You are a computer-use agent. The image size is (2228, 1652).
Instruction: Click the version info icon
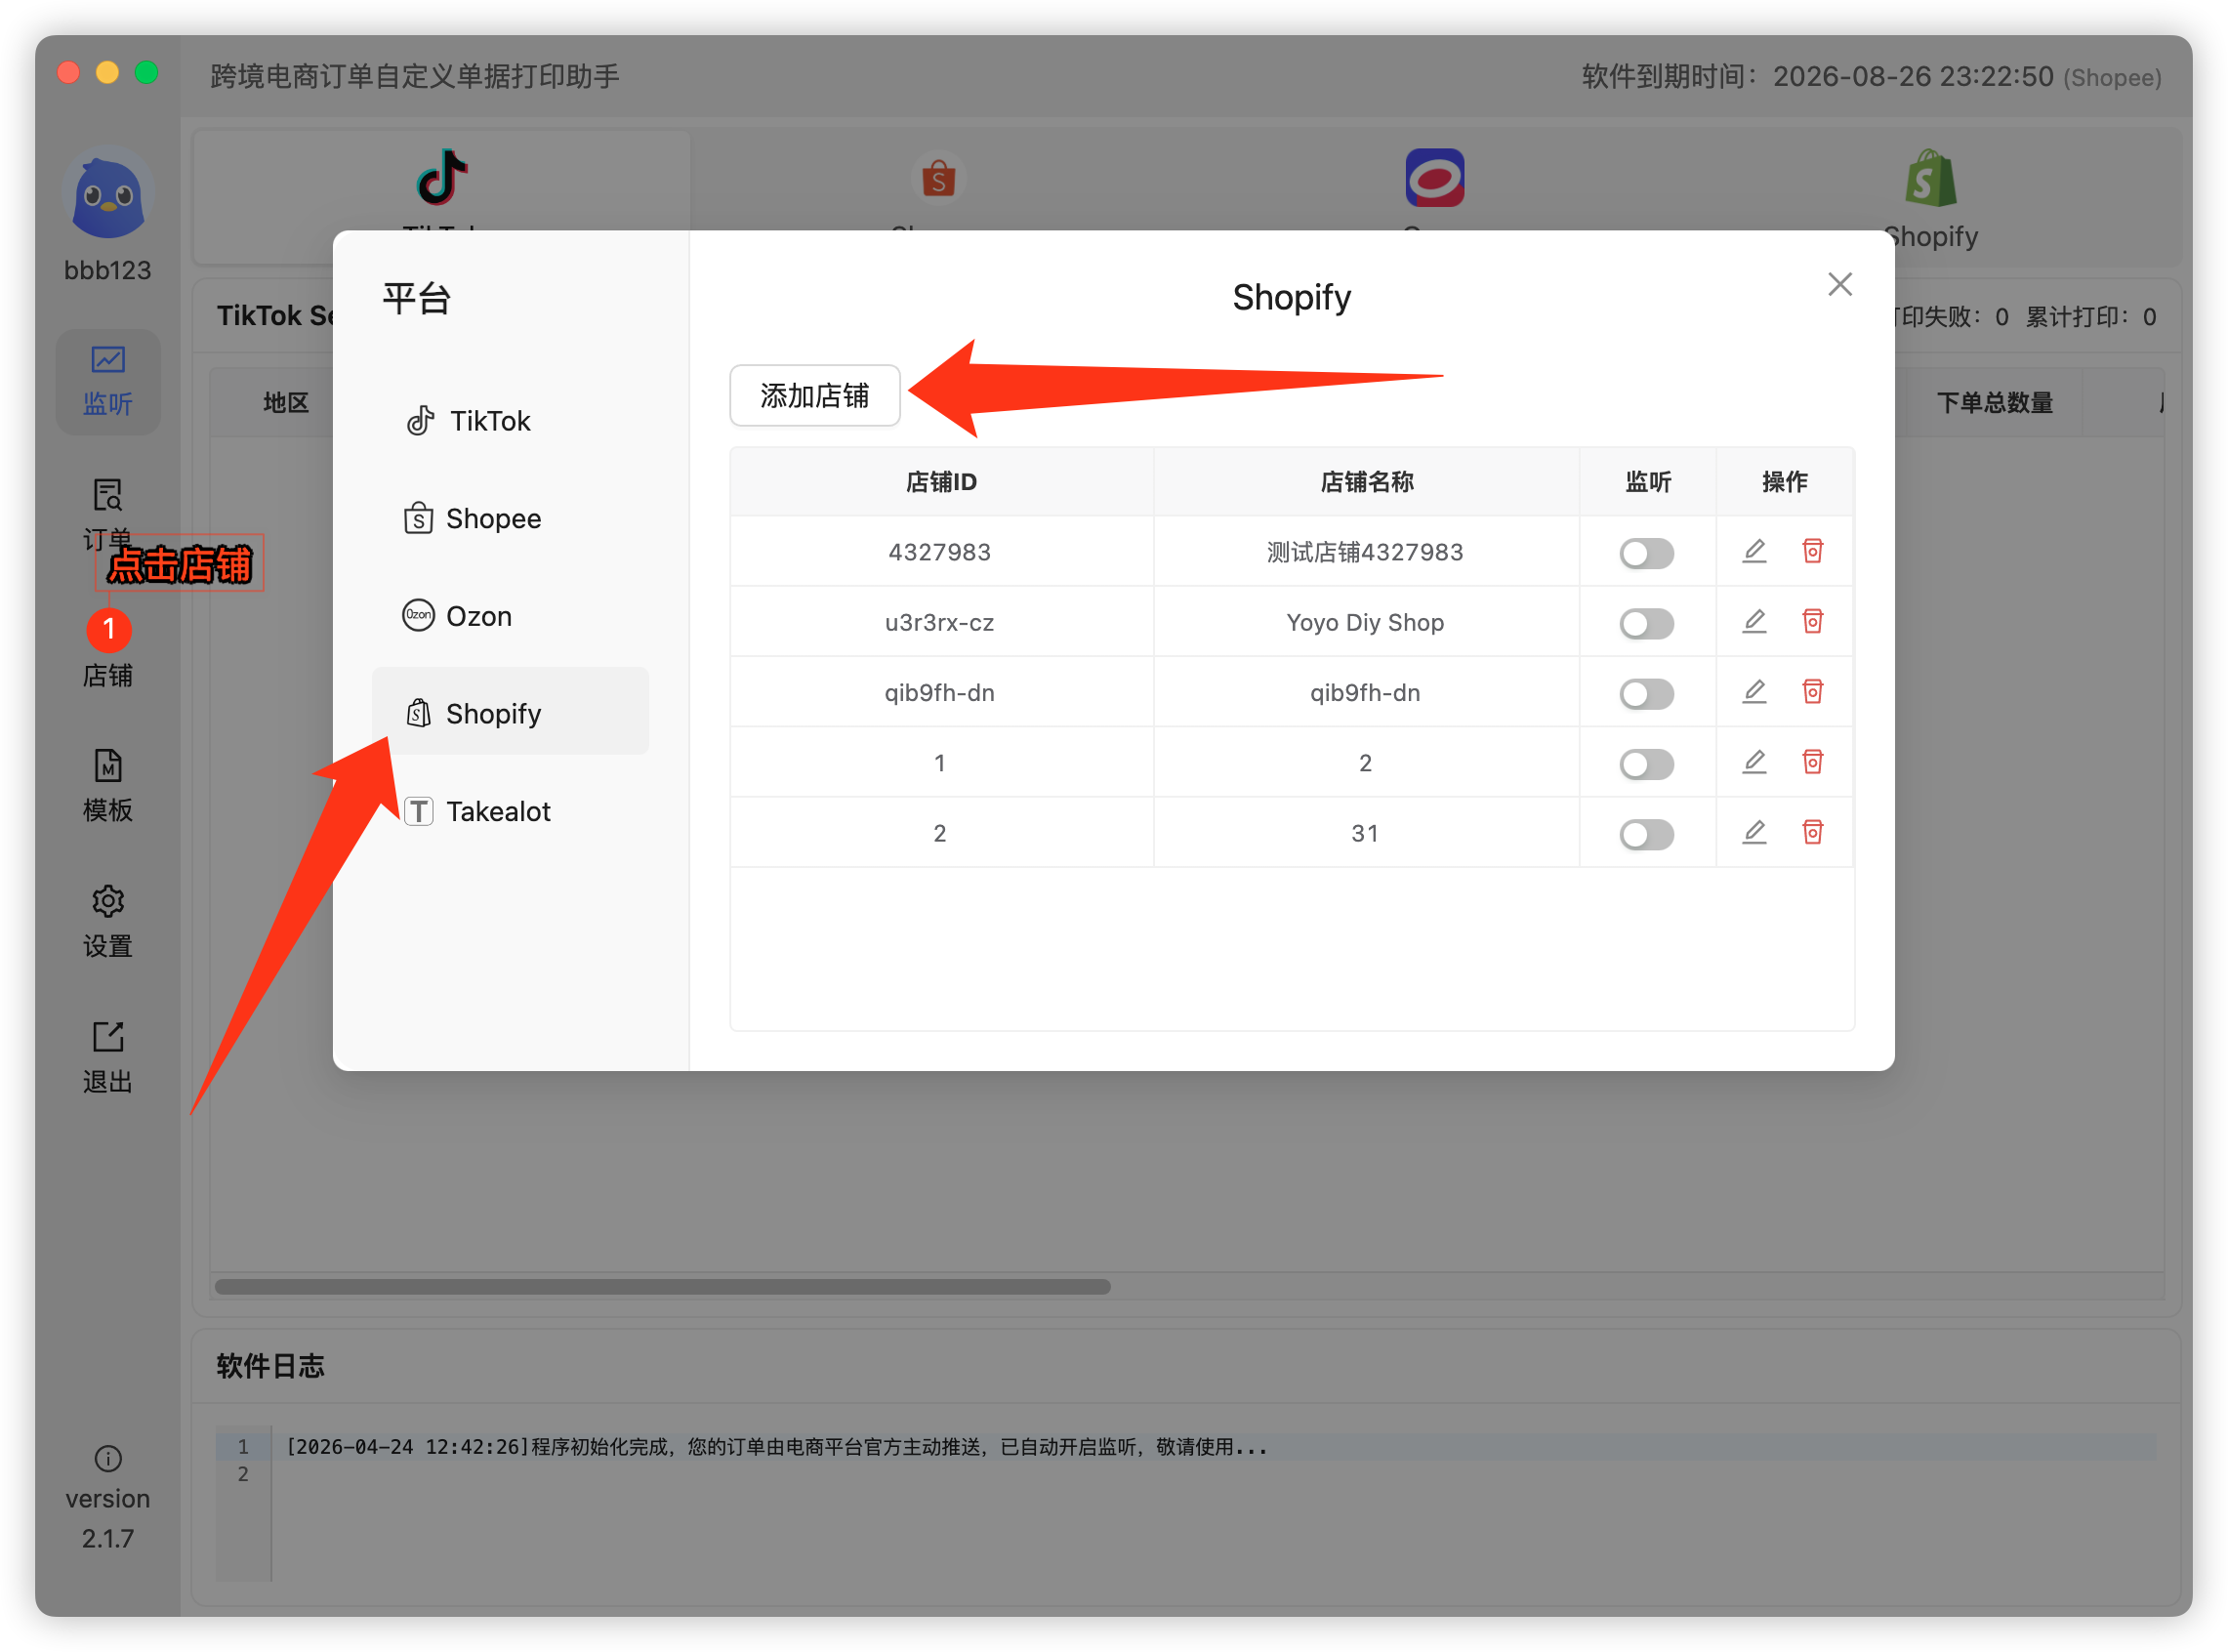[108, 1458]
